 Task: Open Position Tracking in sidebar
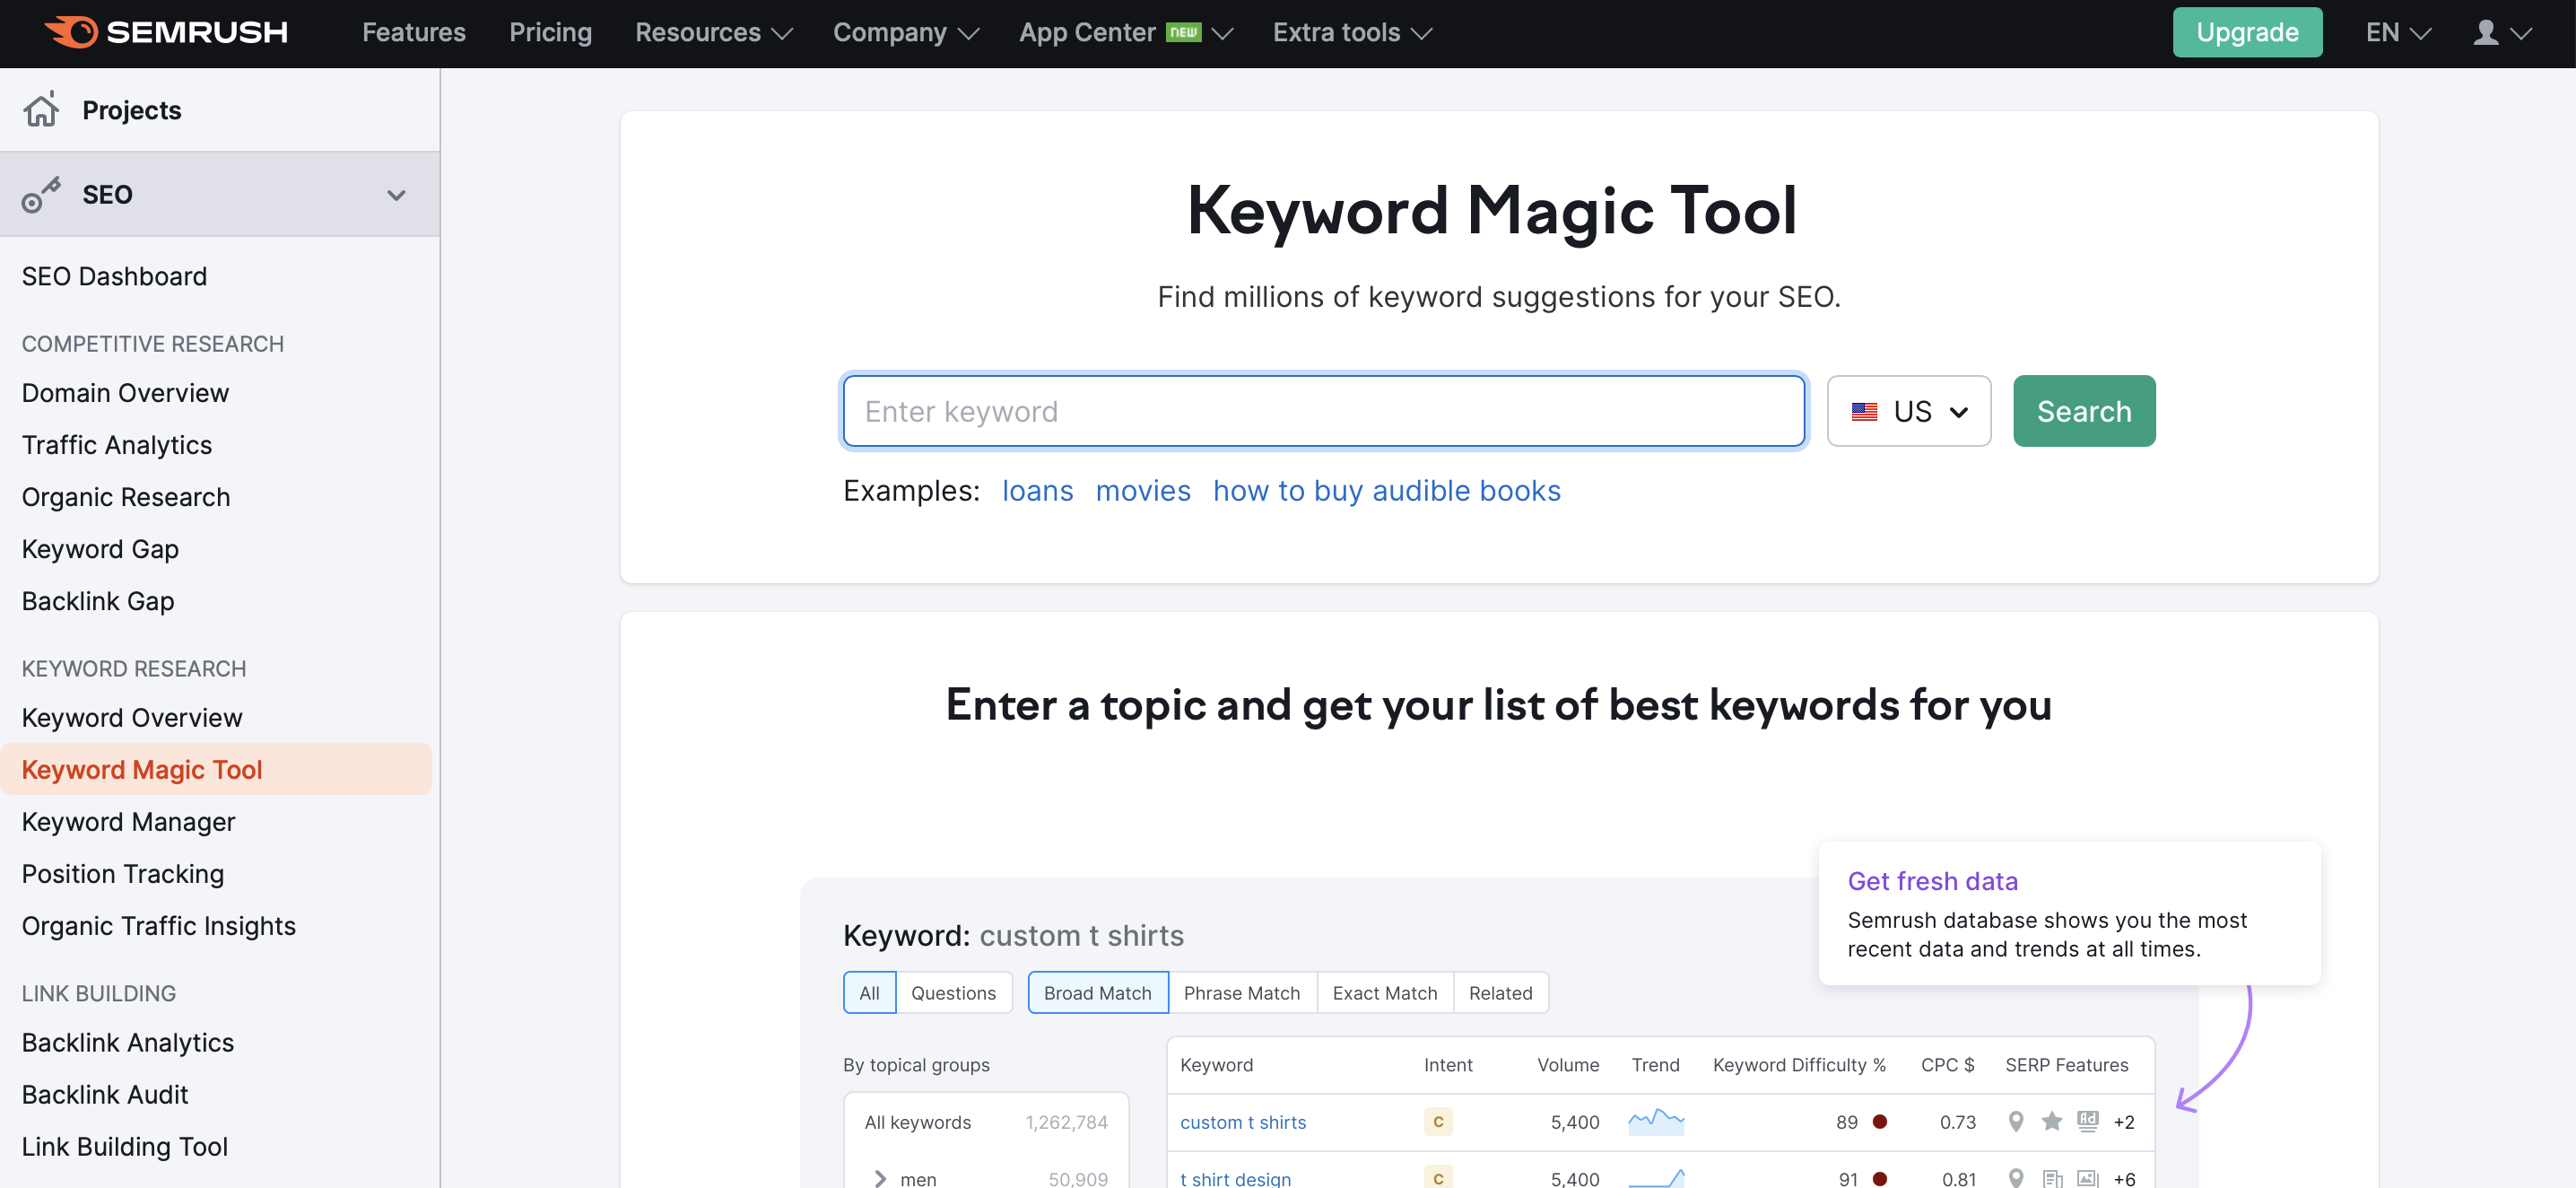coord(123,874)
